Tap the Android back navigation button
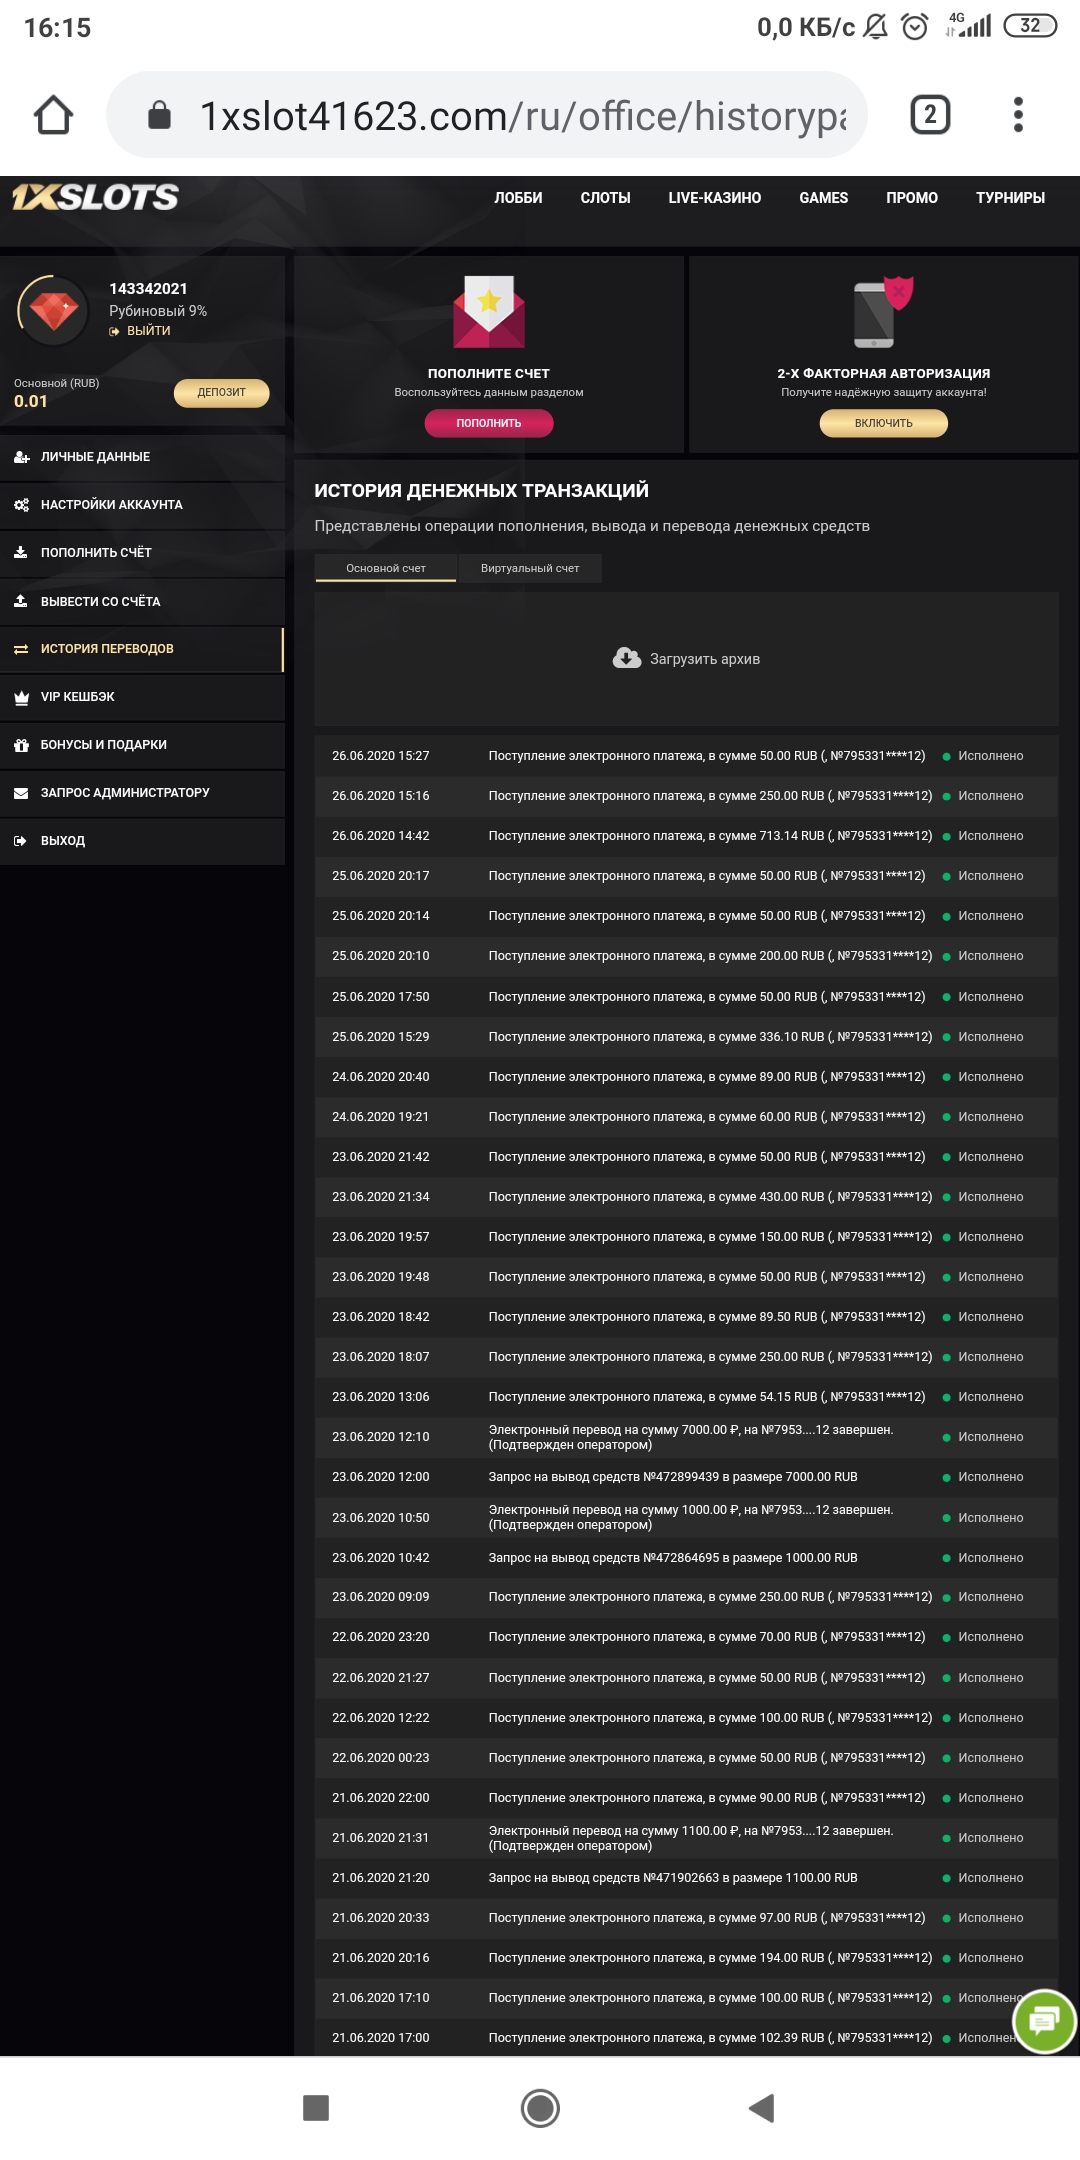The width and height of the screenshot is (1080, 2160). pyautogui.click(x=761, y=2108)
